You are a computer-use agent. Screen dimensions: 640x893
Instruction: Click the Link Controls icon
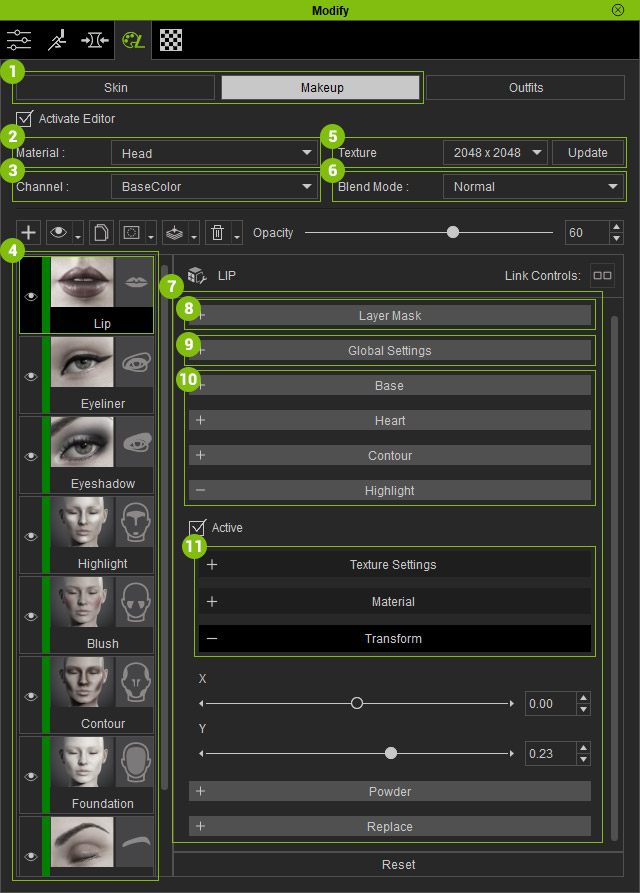point(602,275)
